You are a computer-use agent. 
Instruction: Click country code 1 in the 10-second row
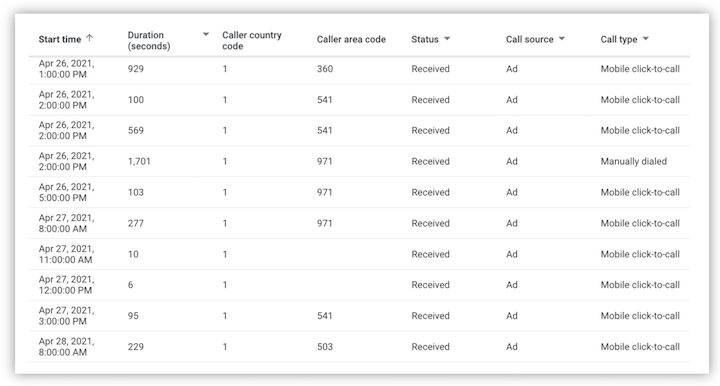pyautogui.click(x=225, y=254)
